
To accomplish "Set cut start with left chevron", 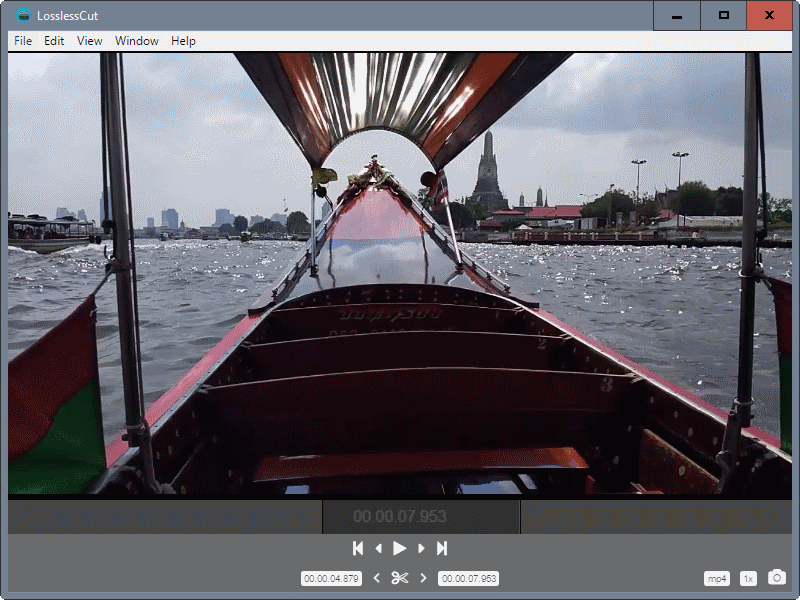I will coord(376,578).
